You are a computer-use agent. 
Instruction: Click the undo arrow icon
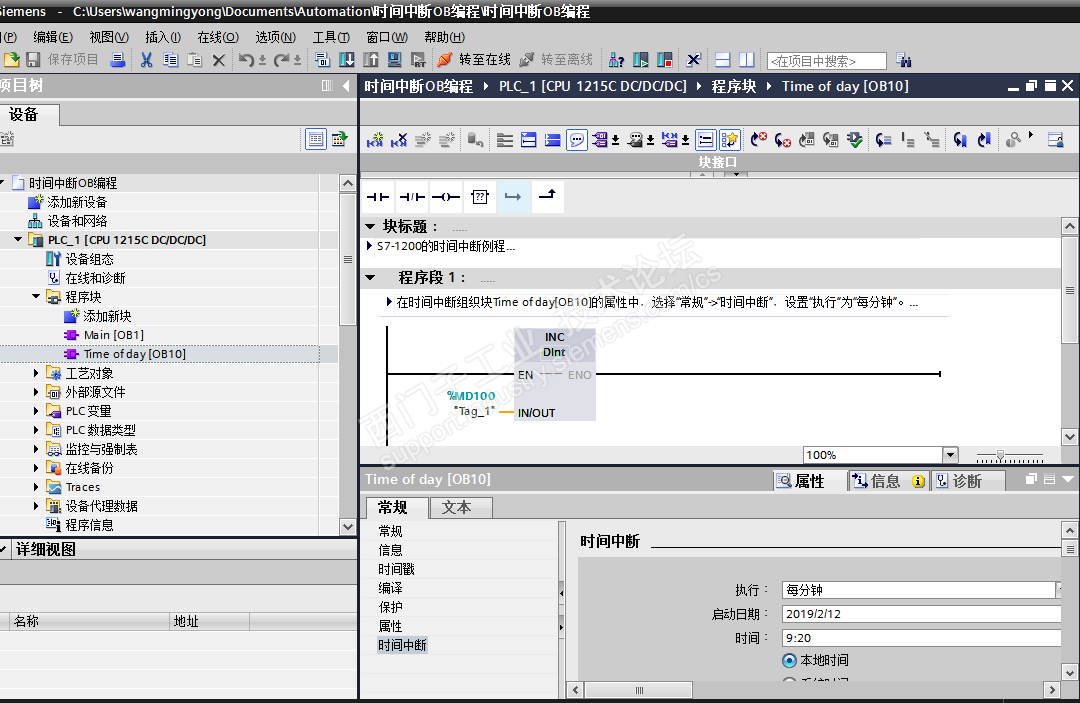(246, 60)
